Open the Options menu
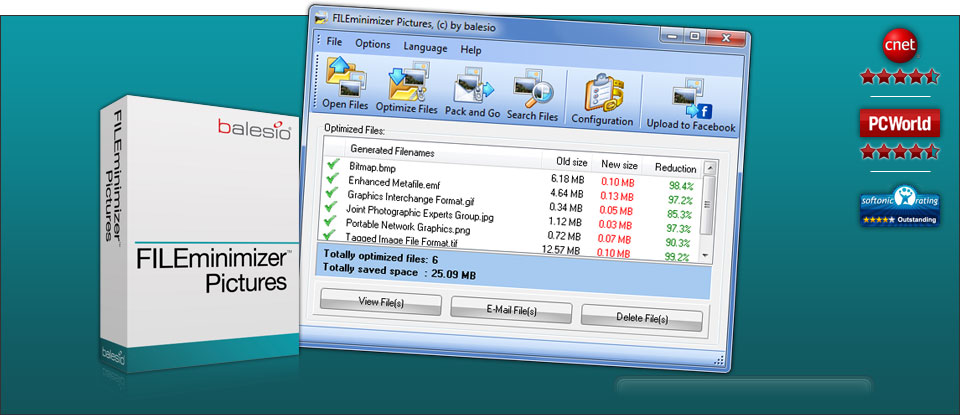Image resolution: width=960 pixels, height=415 pixels. point(372,45)
